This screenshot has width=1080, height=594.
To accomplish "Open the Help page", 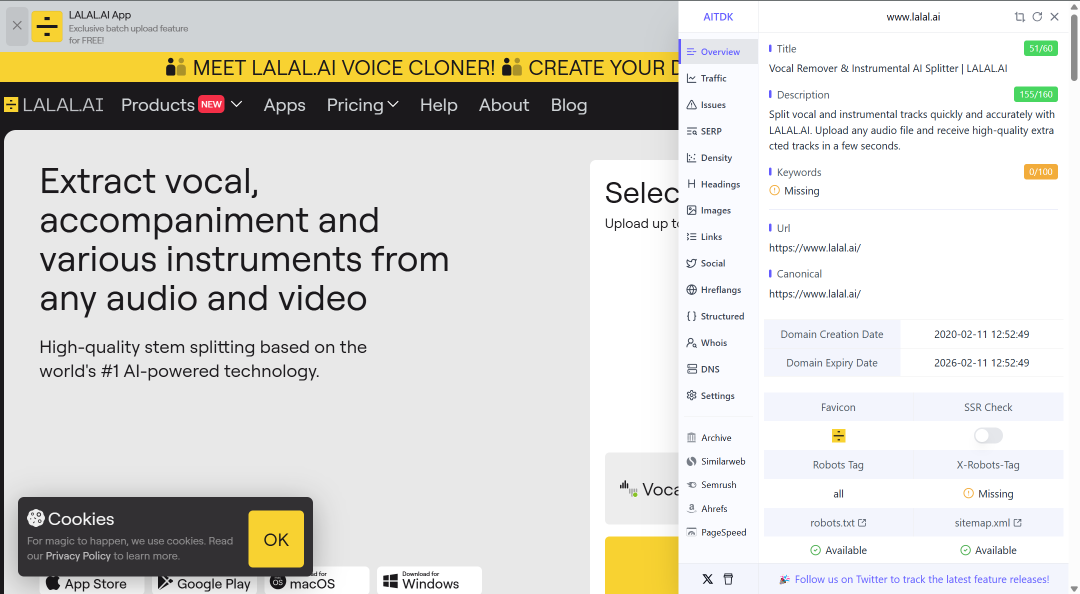I will click(439, 105).
